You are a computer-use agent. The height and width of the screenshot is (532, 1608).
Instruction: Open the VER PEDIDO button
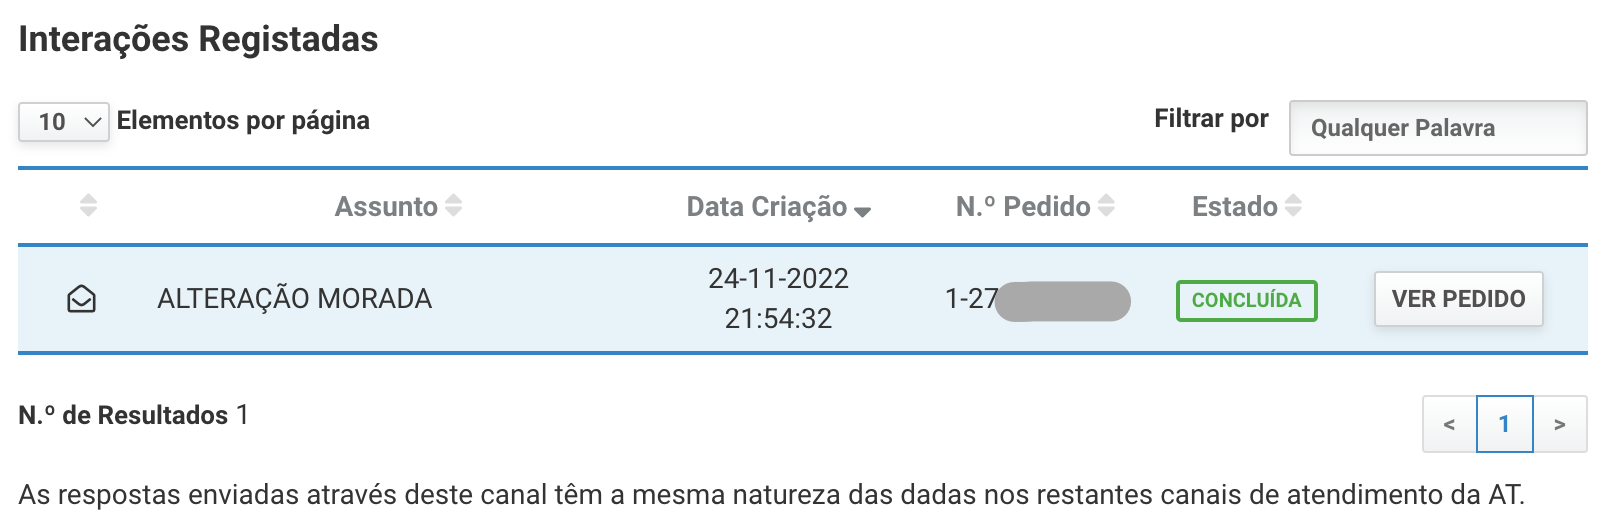tap(1459, 299)
